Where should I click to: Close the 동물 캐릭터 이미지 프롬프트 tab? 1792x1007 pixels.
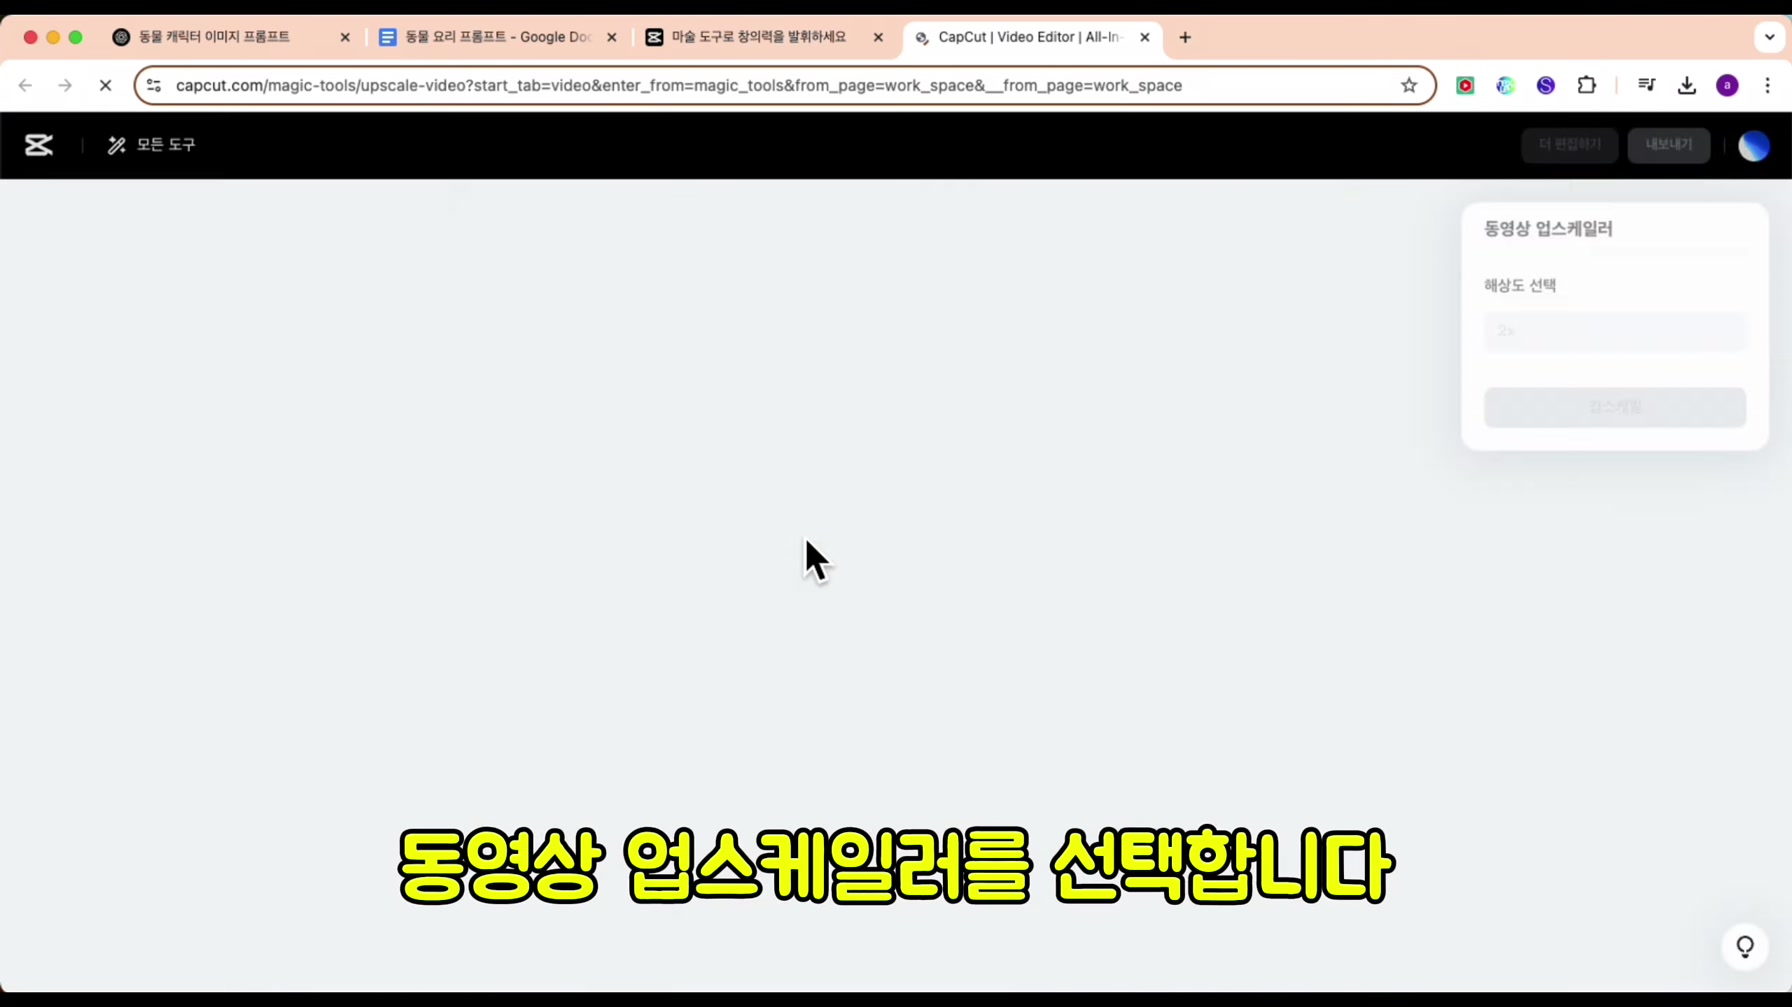tap(345, 37)
